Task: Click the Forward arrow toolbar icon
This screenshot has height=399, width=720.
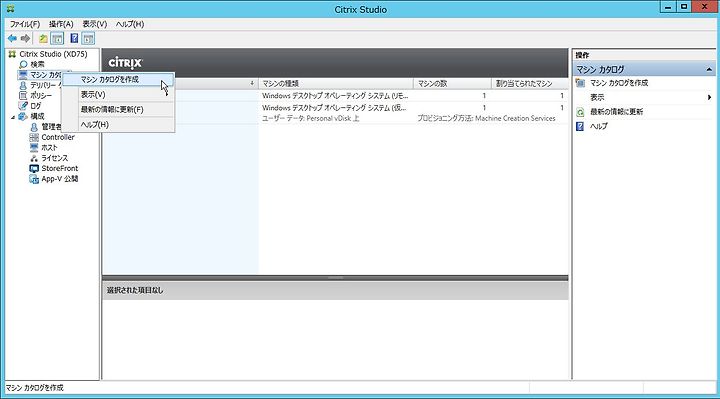Action: pos(26,39)
